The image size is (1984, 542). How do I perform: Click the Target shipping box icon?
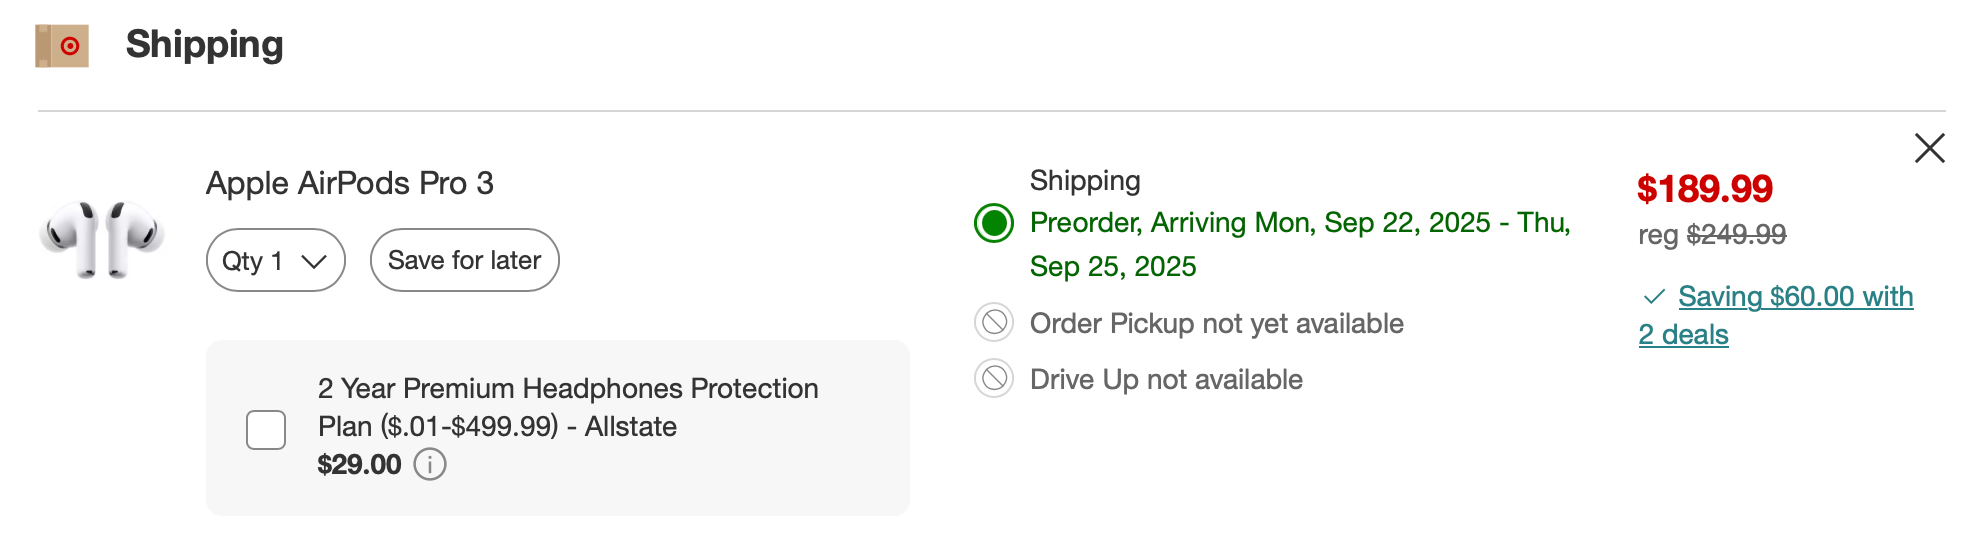[x=62, y=46]
